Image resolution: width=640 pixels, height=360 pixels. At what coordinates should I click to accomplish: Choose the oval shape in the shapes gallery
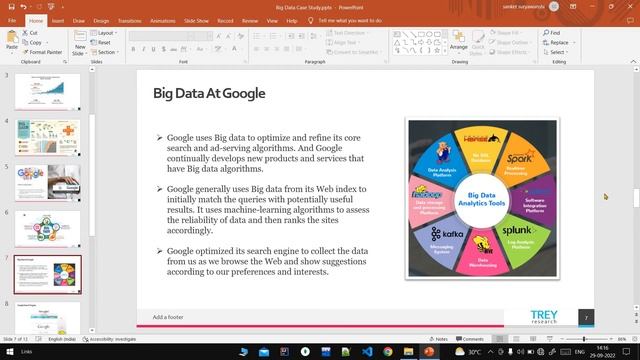[x=429, y=34]
